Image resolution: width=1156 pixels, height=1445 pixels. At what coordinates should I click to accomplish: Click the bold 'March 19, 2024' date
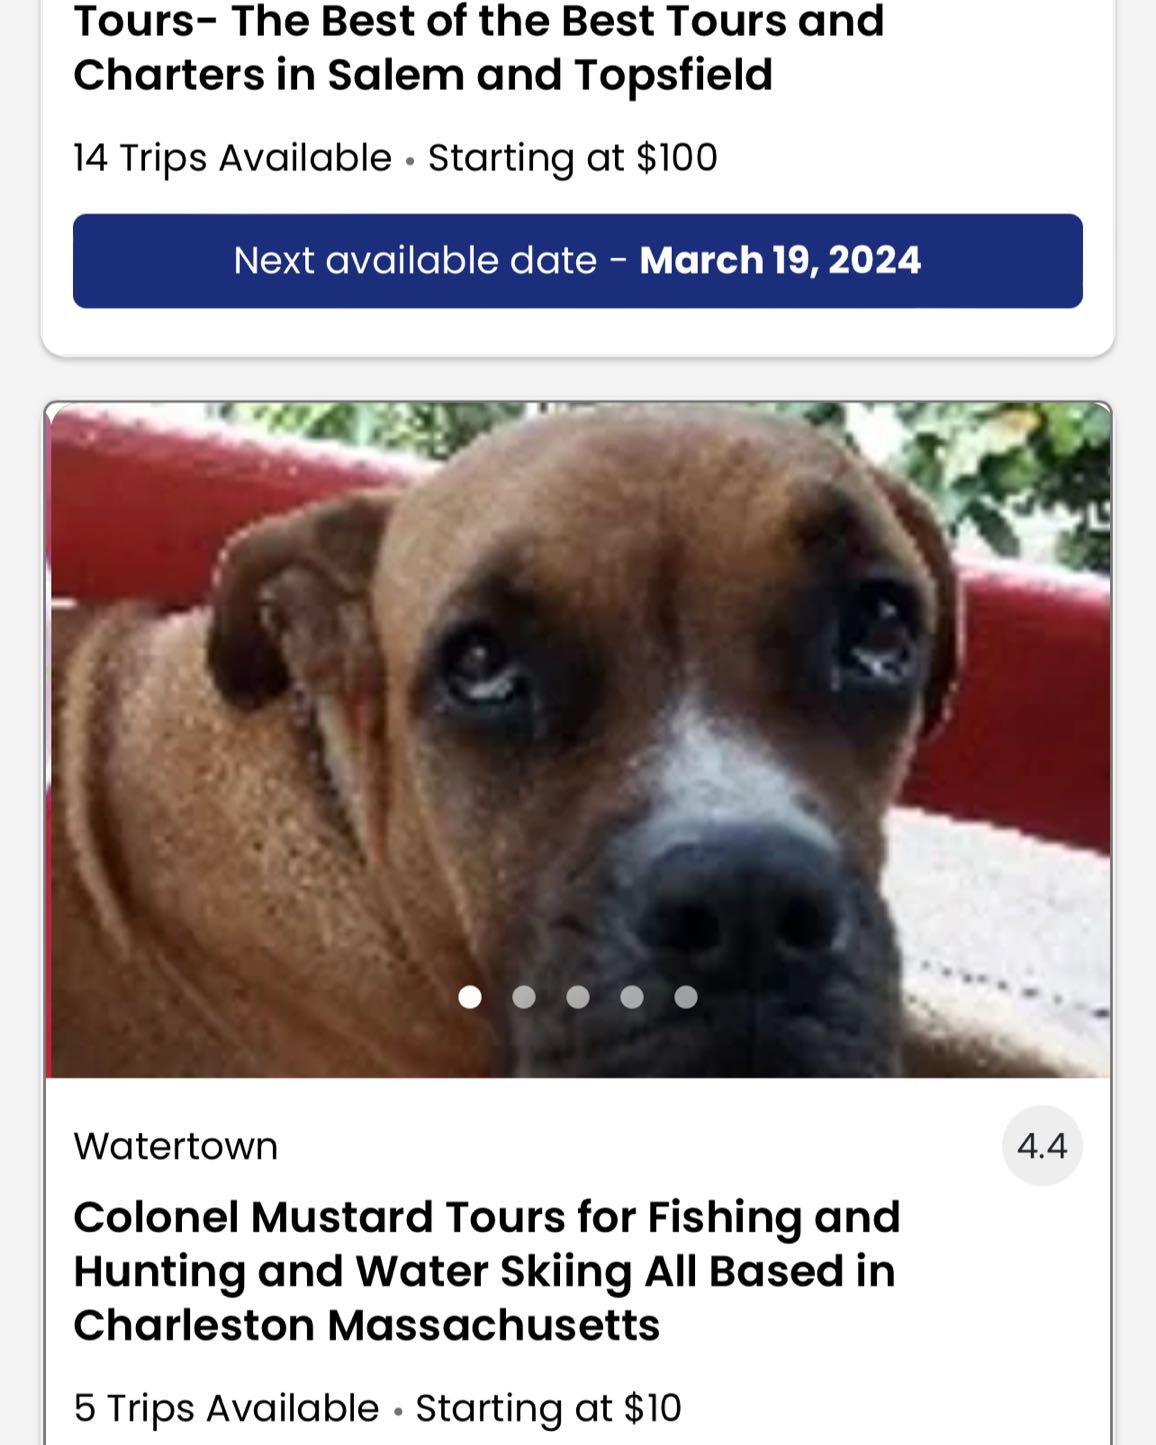coord(780,261)
